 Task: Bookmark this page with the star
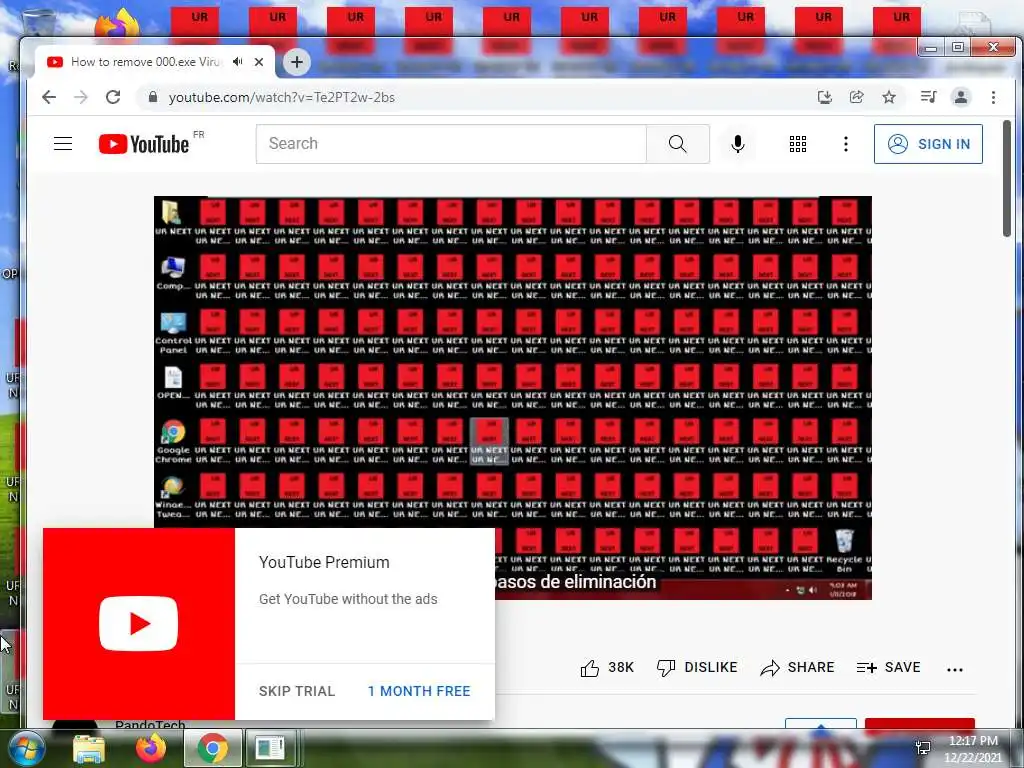coord(889,97)
